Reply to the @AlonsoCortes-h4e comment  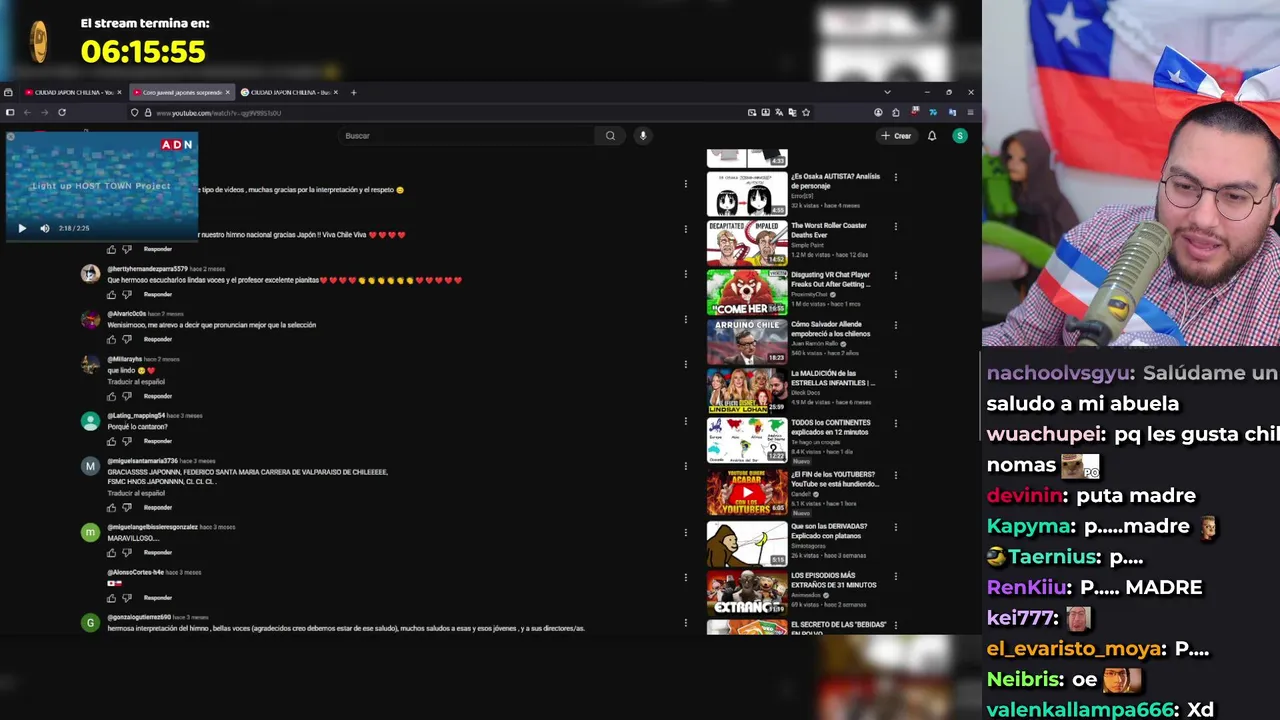coord(158,598)
